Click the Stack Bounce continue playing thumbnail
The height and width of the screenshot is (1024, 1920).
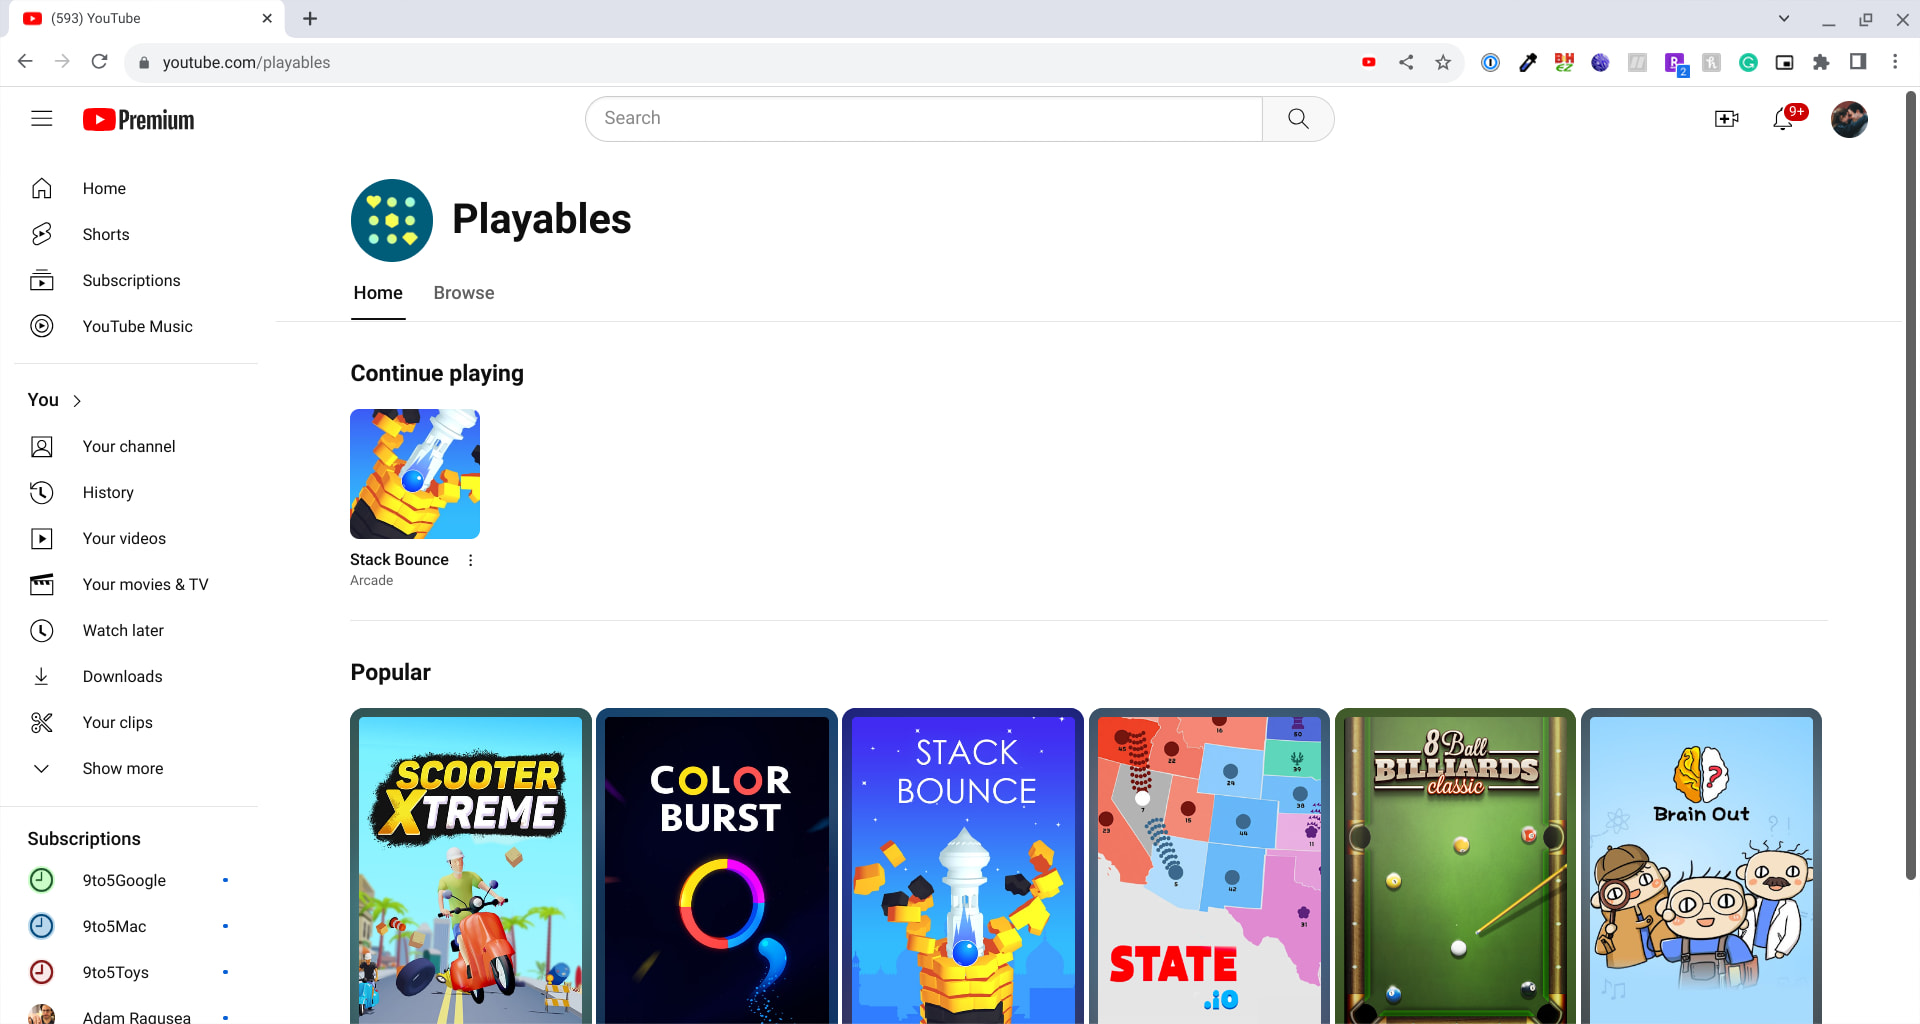tap(414, 474)
